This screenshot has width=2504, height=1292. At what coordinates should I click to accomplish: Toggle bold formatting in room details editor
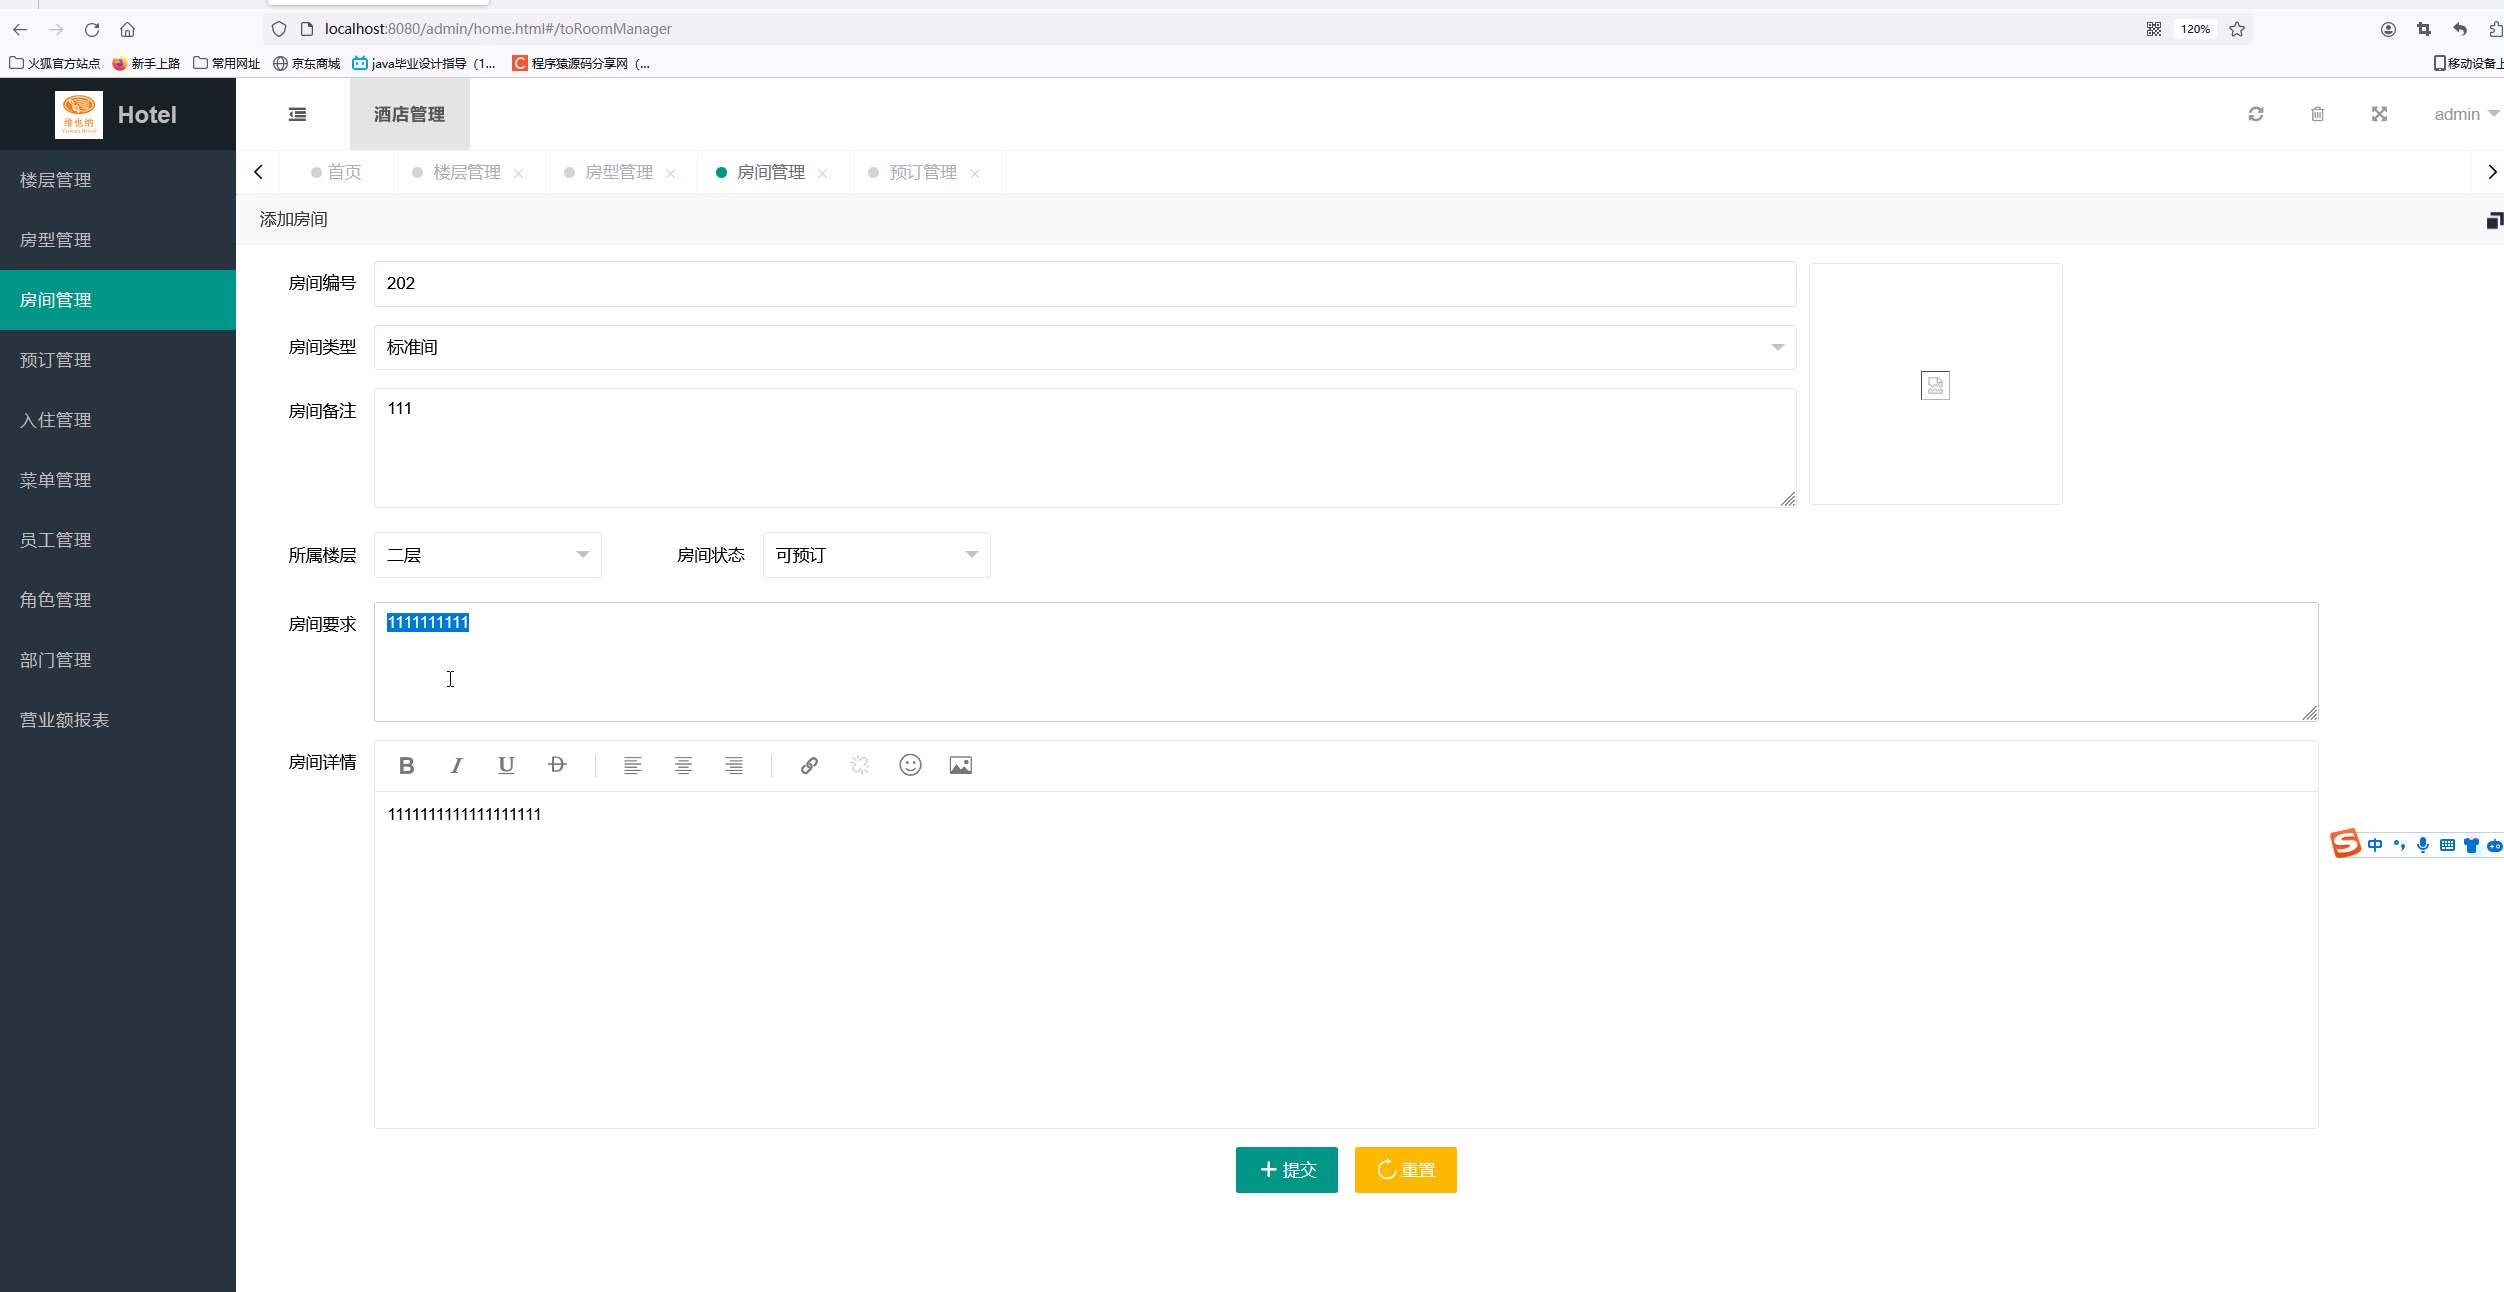[x=406, y=765]
